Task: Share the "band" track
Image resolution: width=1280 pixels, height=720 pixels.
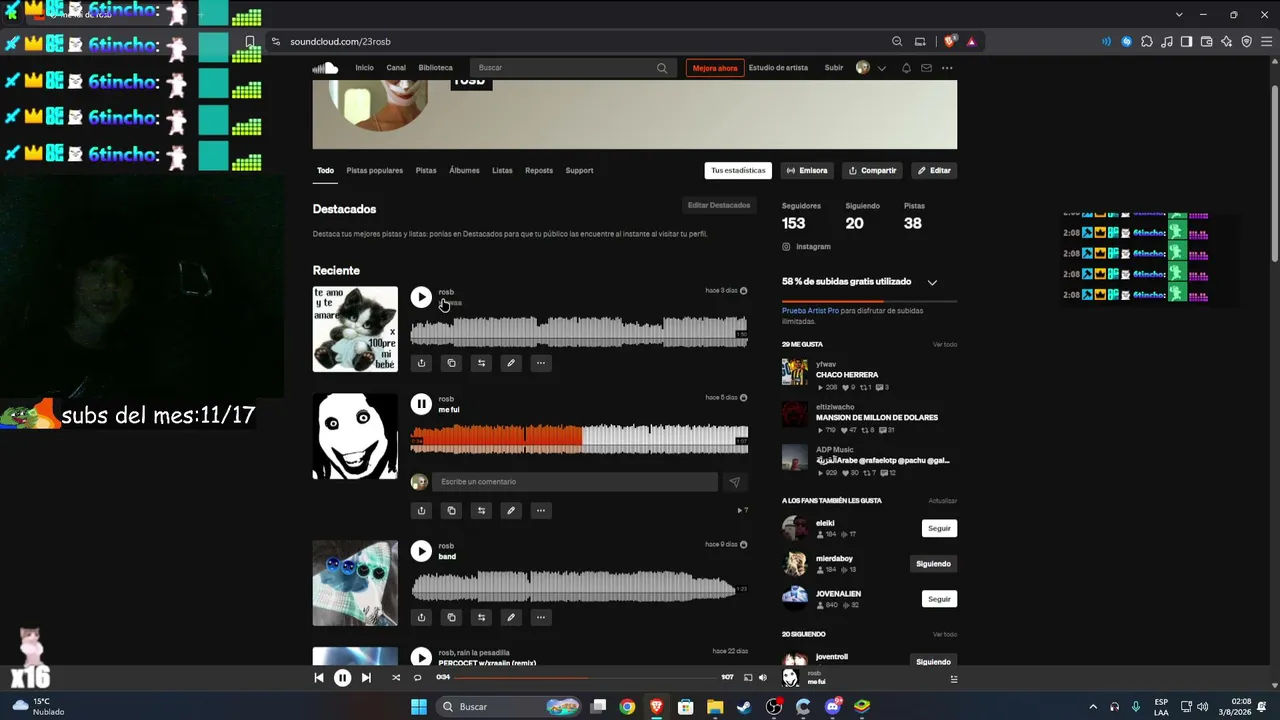Action: tap(421, 617)
